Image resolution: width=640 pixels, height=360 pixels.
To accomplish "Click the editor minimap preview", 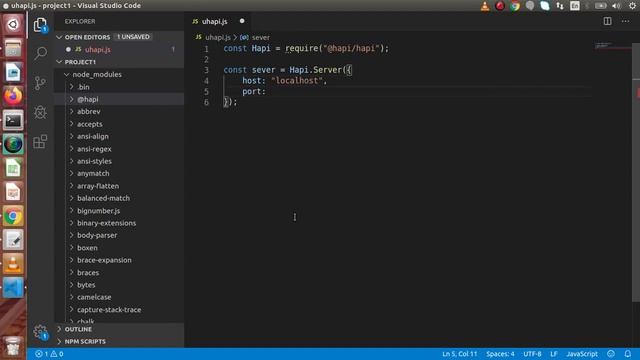I will coord(612,45).
